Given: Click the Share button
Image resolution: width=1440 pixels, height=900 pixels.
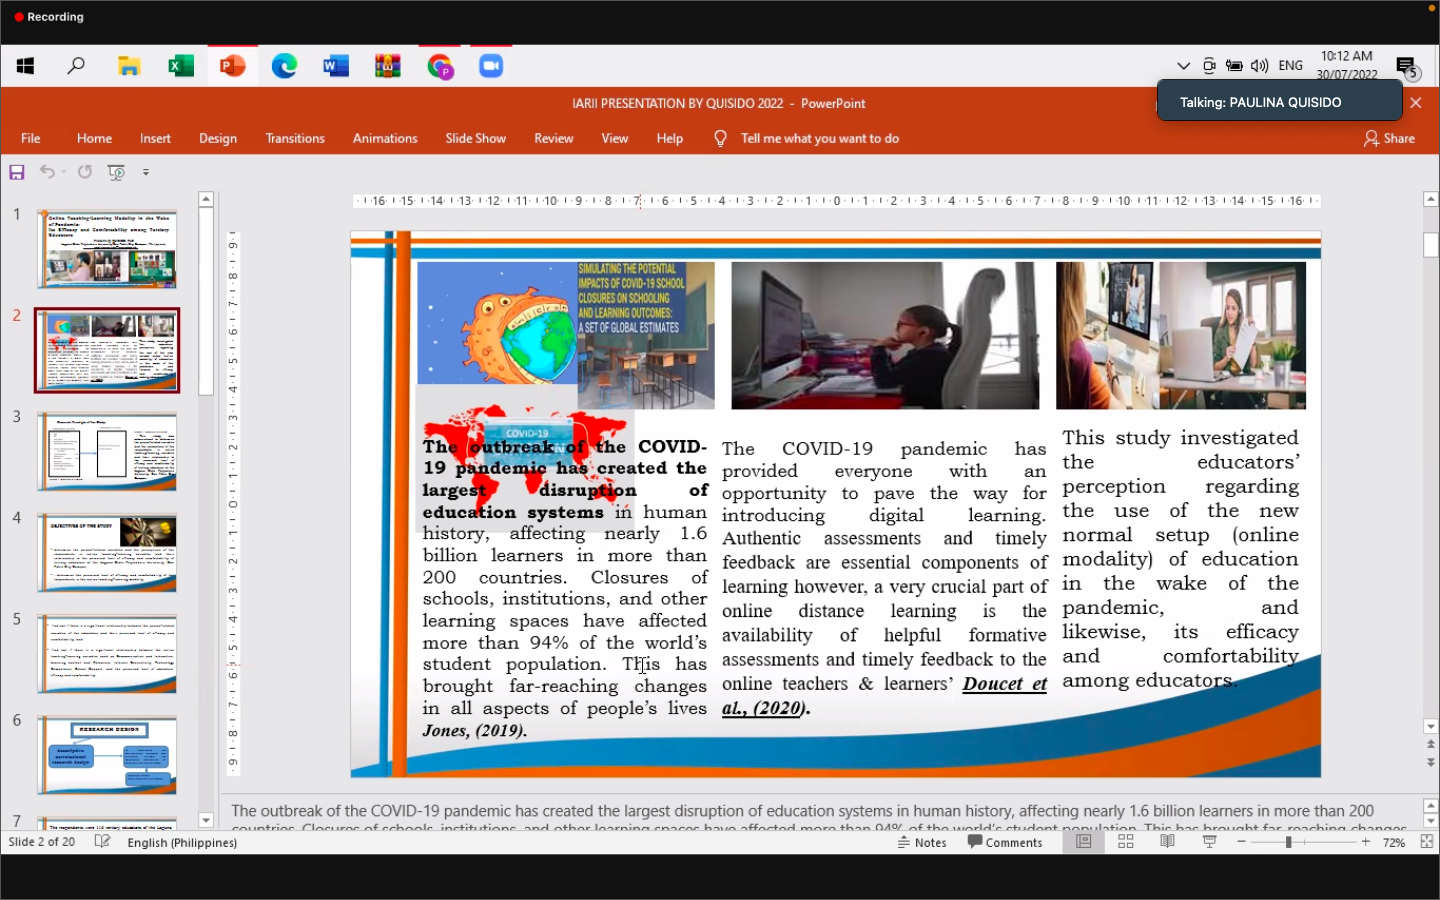Looking at the screenshot, I should tap(1389, 138).
